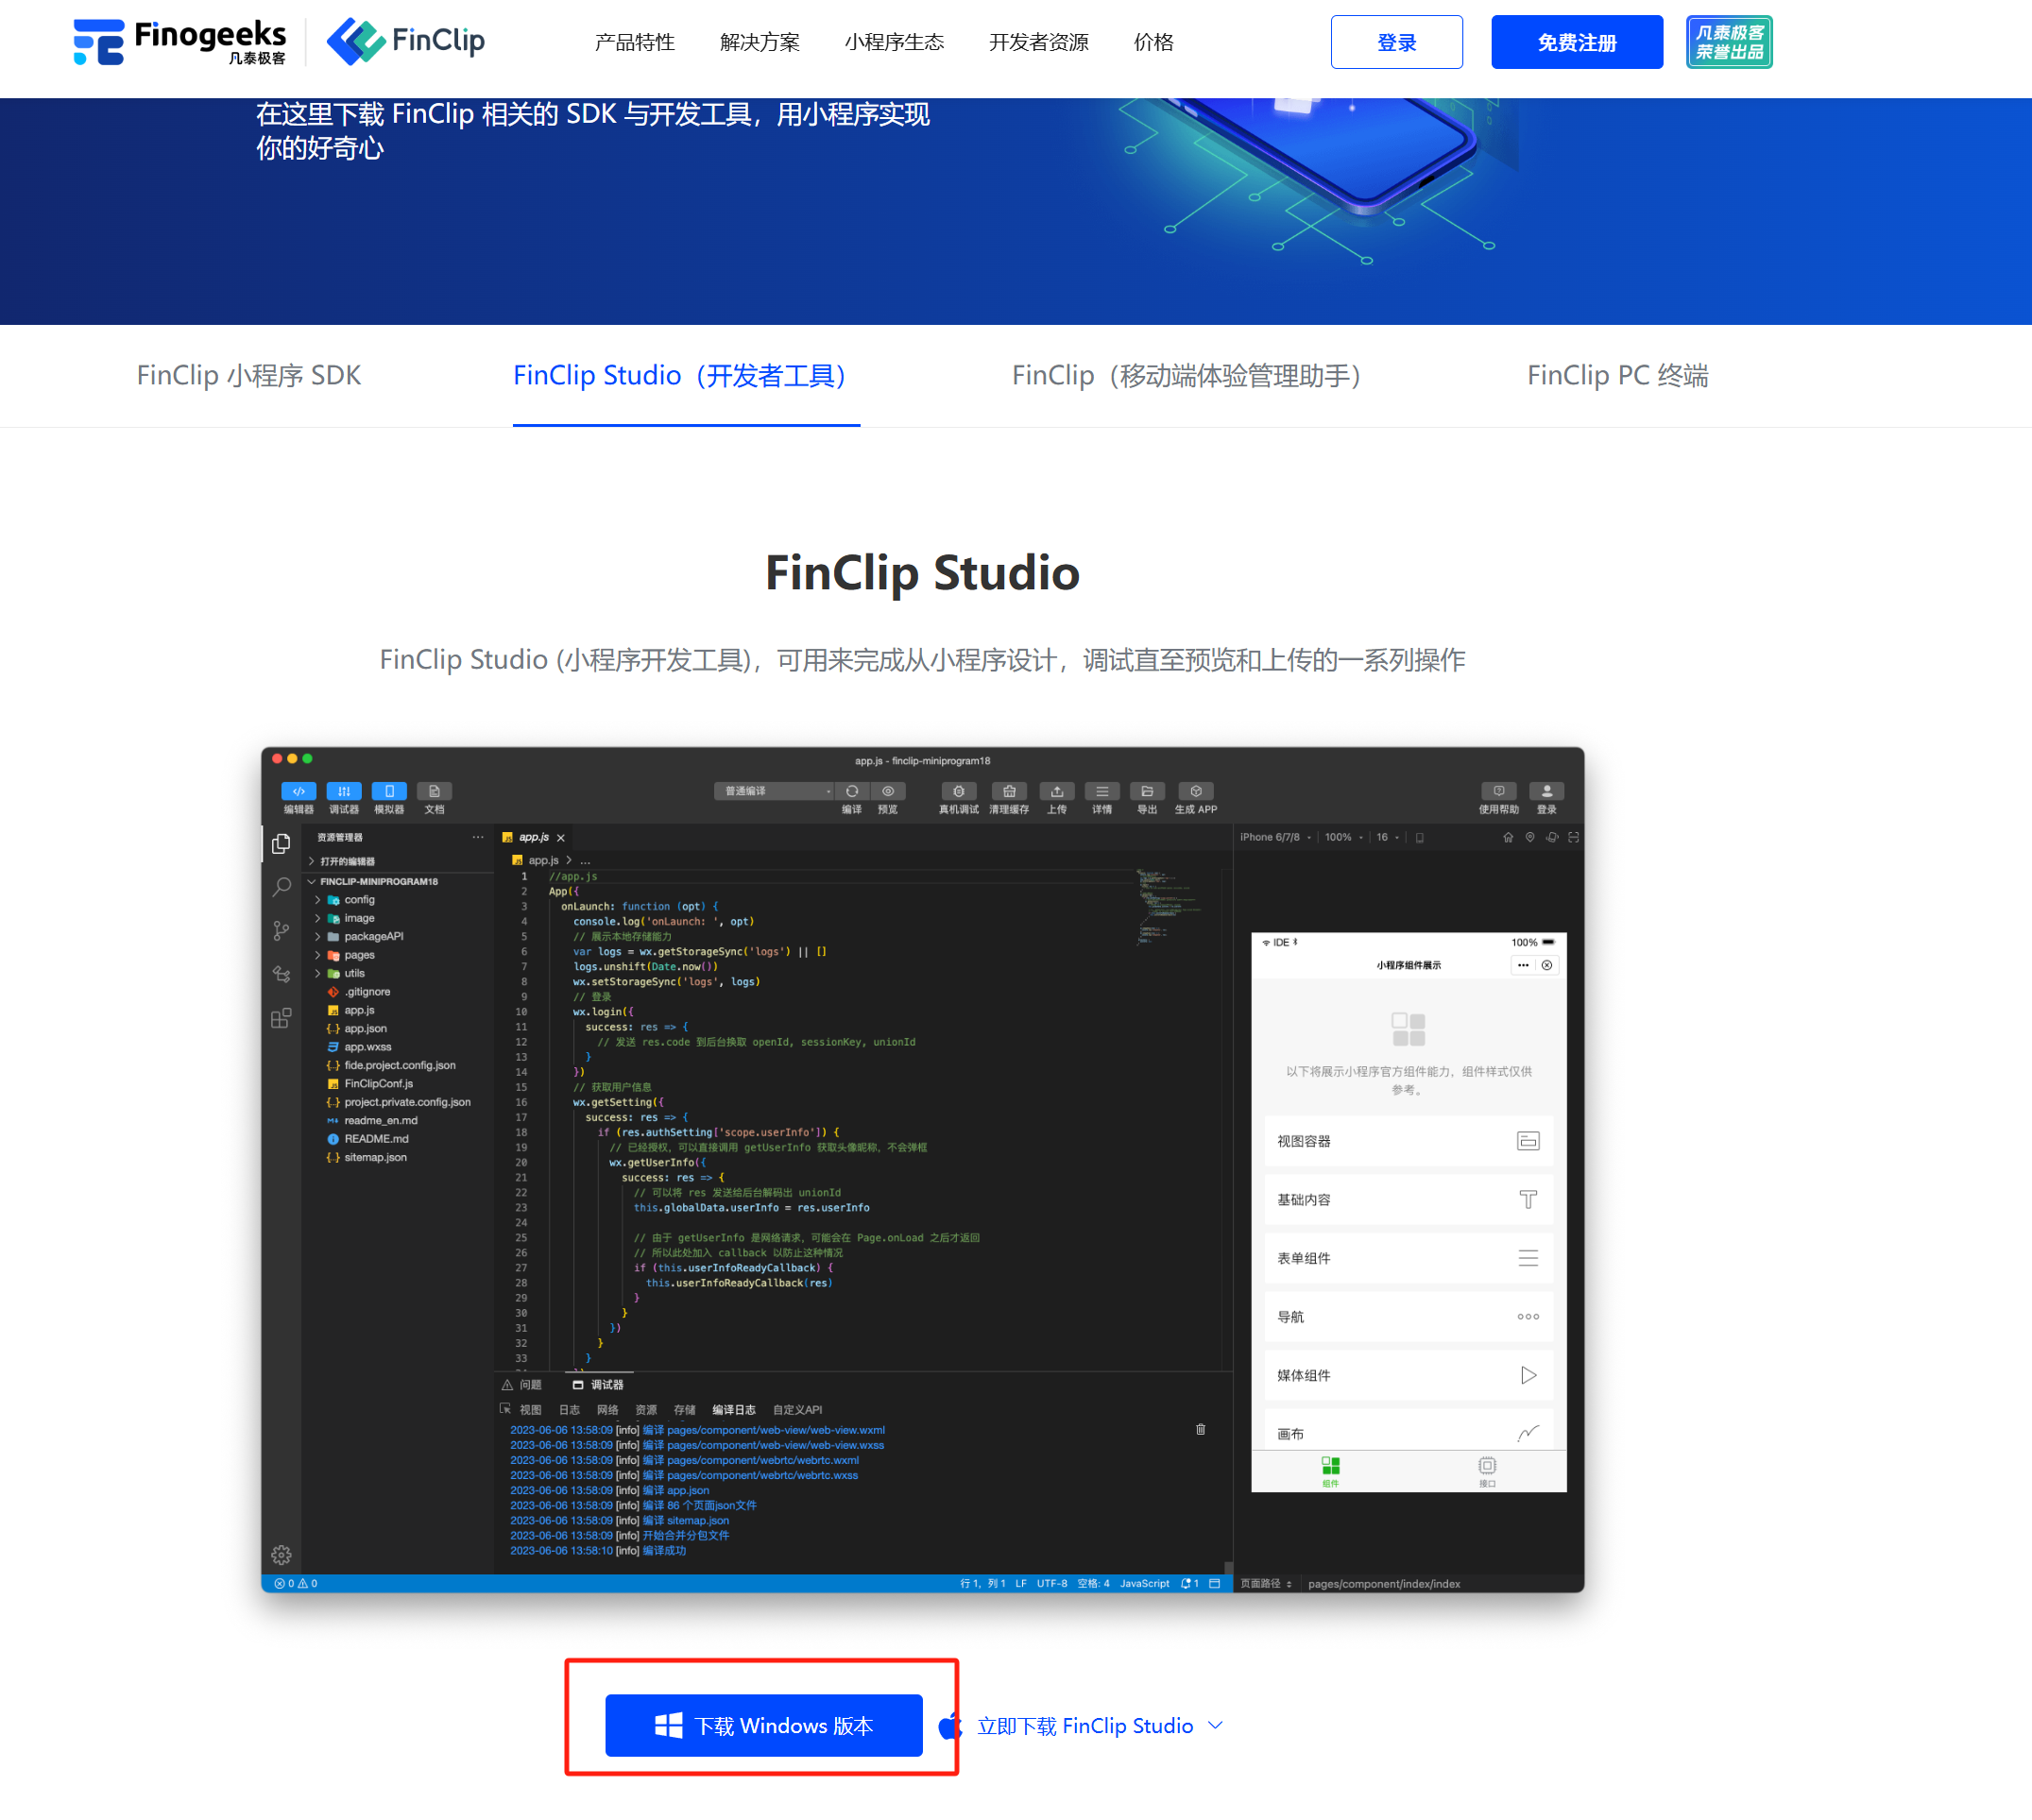Click the FinClip logo icon
Screen dimensions: 2032x1820
pyautogui.click(x=355, y=41)
